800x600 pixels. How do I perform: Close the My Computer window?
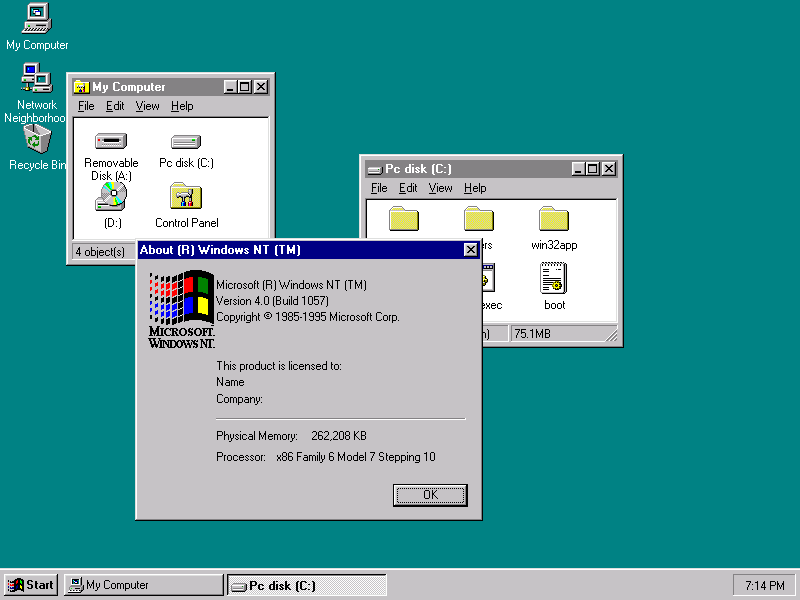(261, 87)
